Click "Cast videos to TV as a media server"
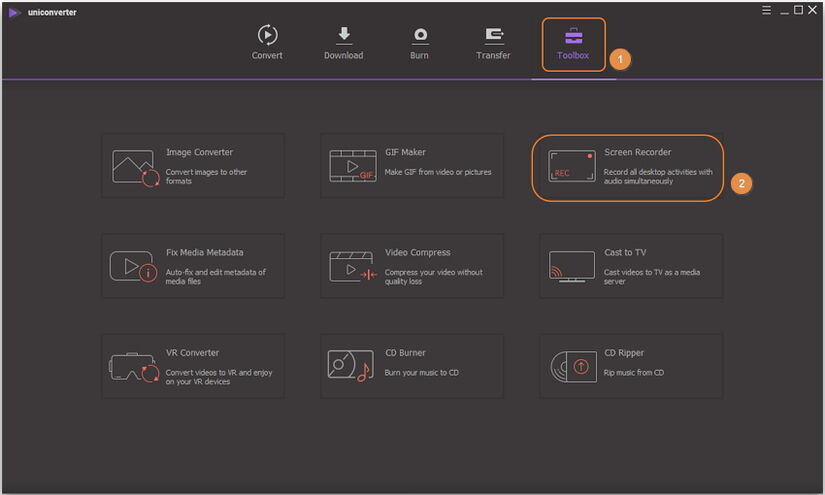 pos(651,277)
